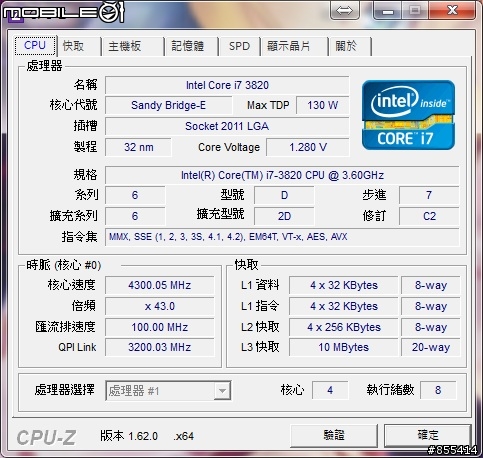Click L3 快取 size 10 MBytes

[344, 347]
